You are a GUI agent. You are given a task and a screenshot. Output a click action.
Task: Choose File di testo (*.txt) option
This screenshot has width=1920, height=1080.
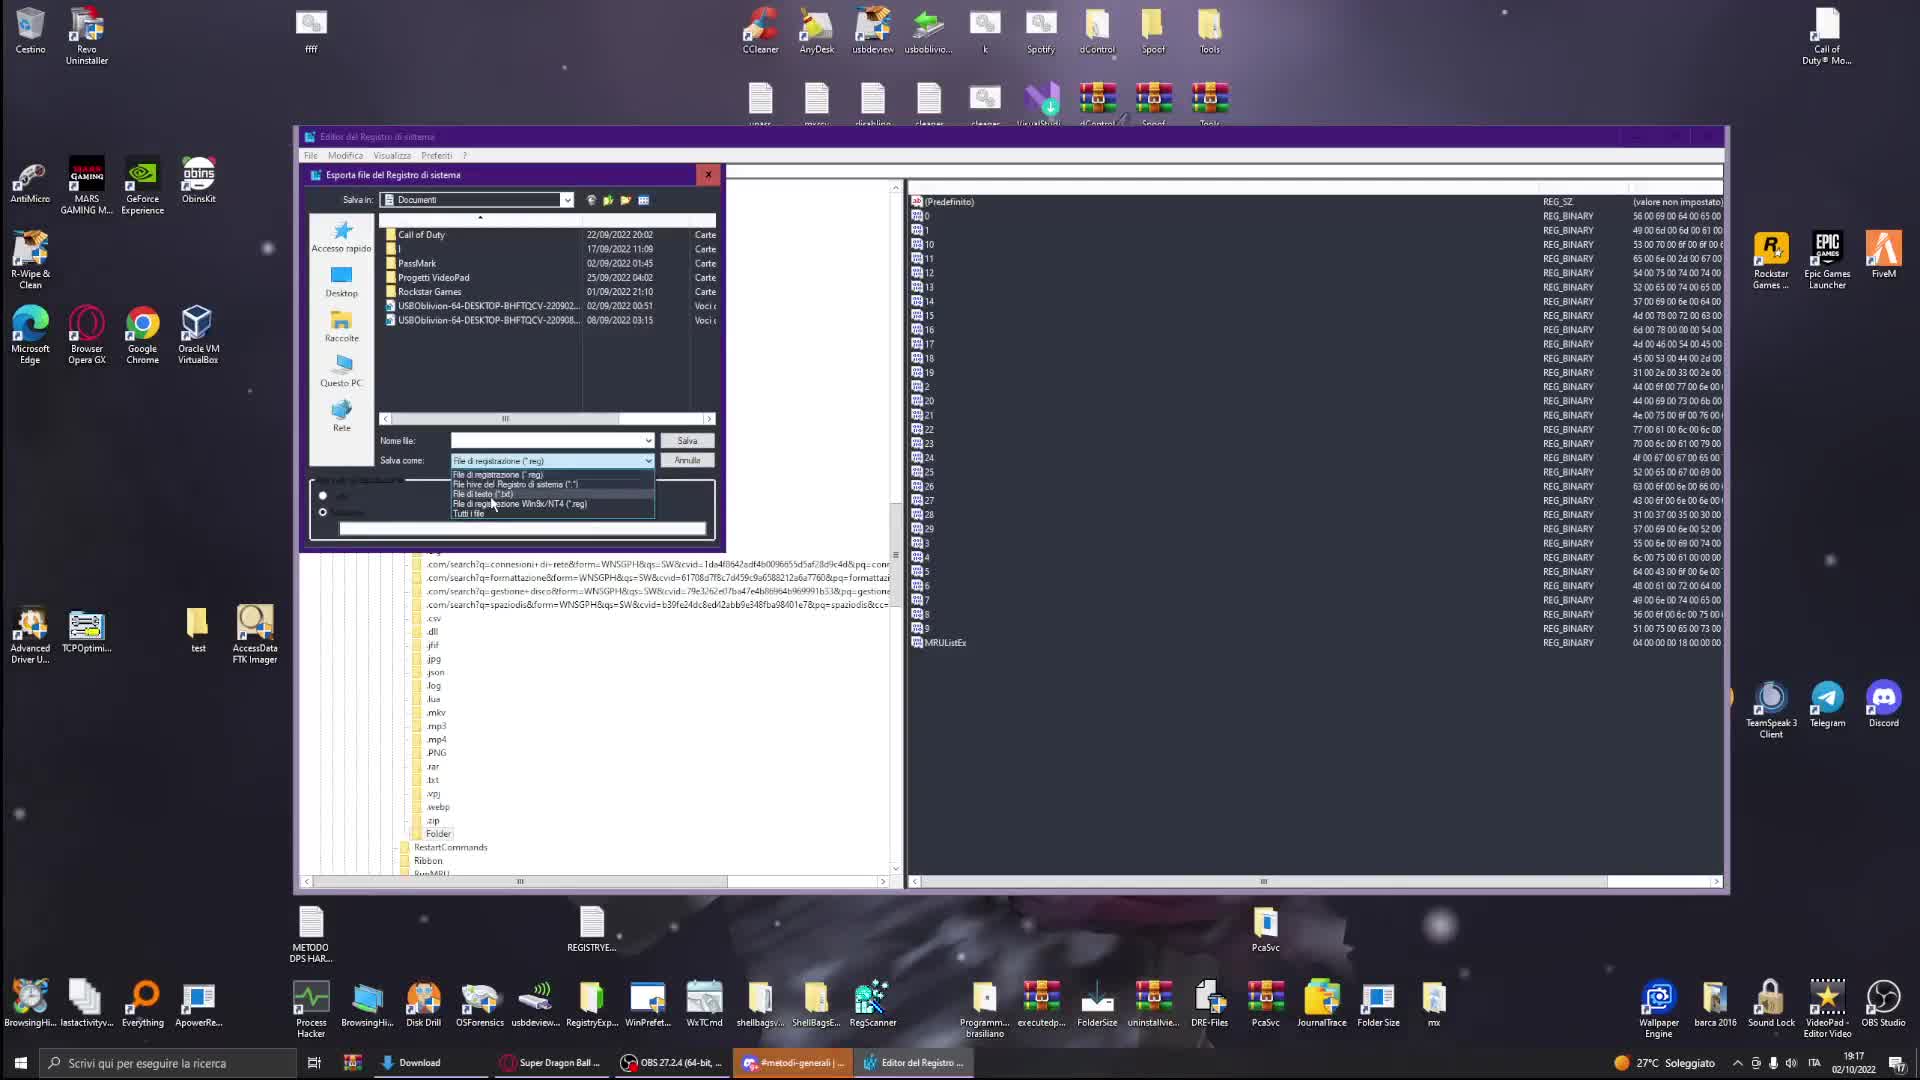[483, 494]
